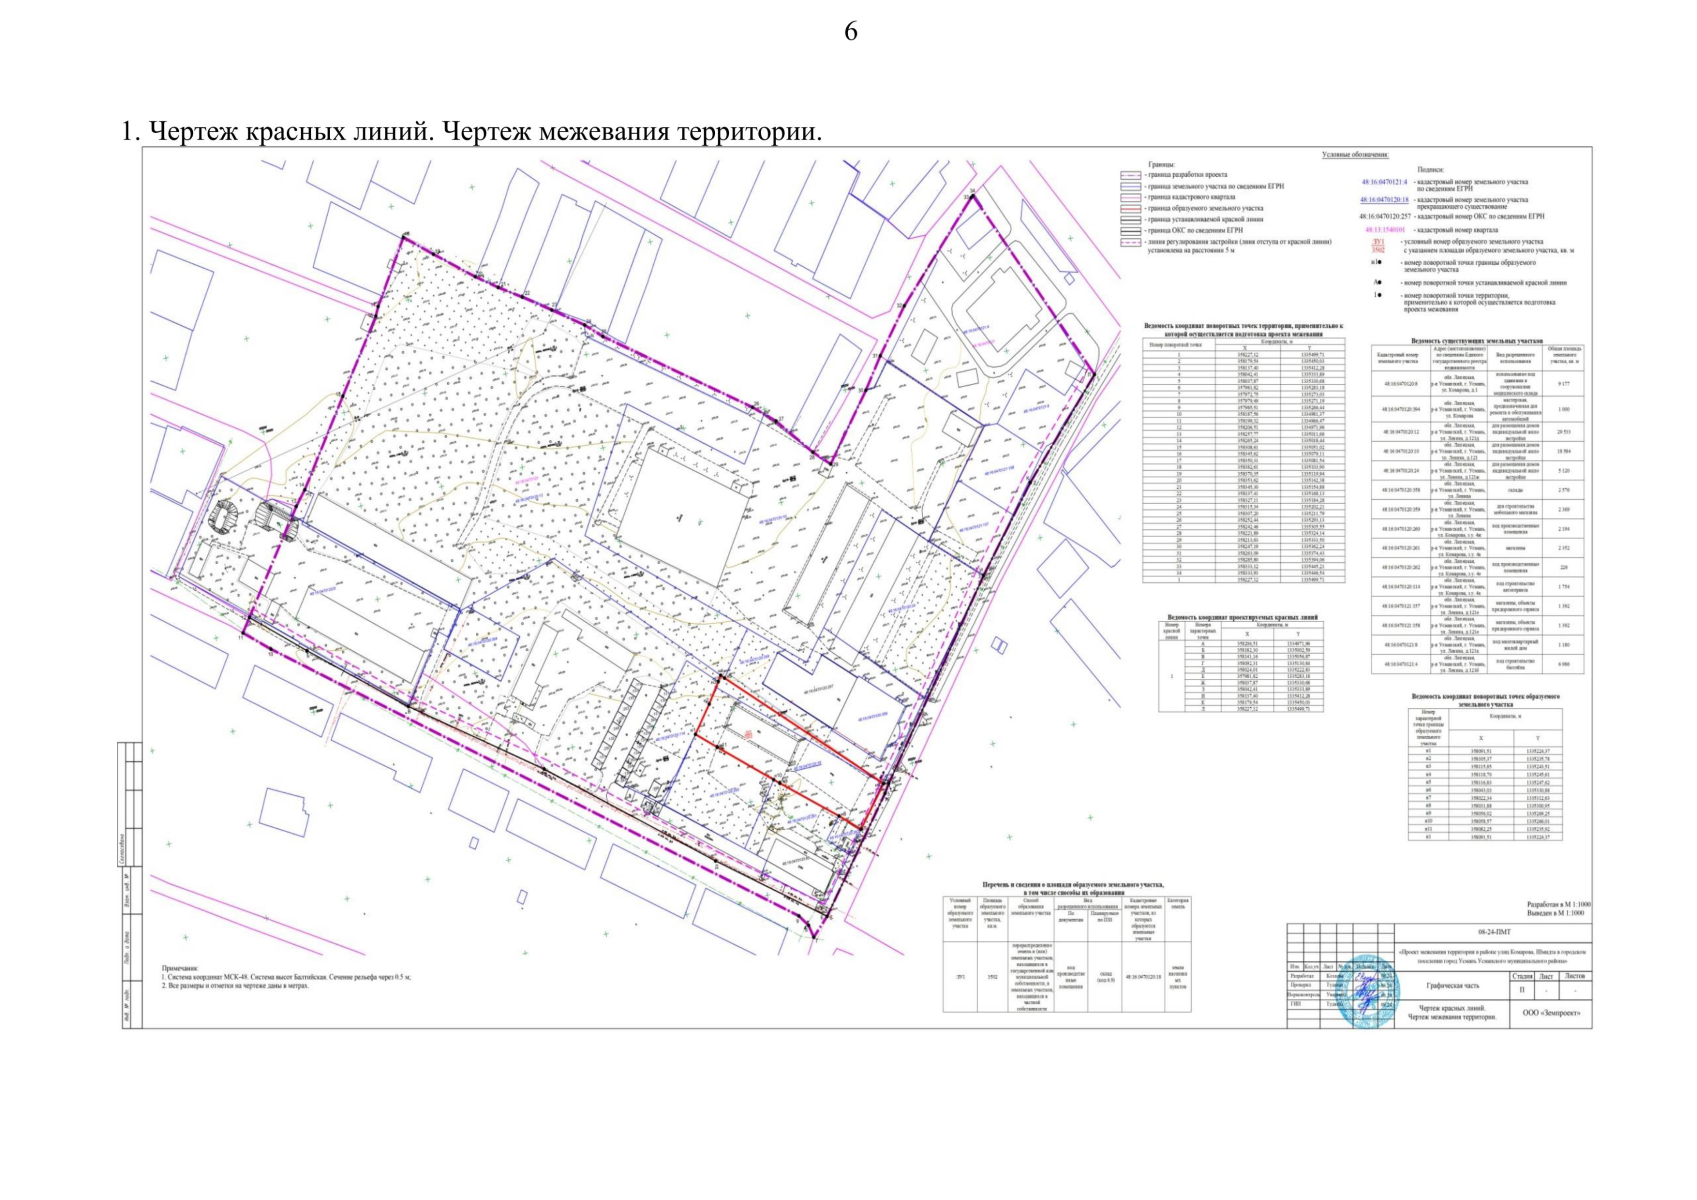1697x1200 pixels.
Task: Click the cadastral quarter boundary legend symbol
Action: coord(1130,197)
